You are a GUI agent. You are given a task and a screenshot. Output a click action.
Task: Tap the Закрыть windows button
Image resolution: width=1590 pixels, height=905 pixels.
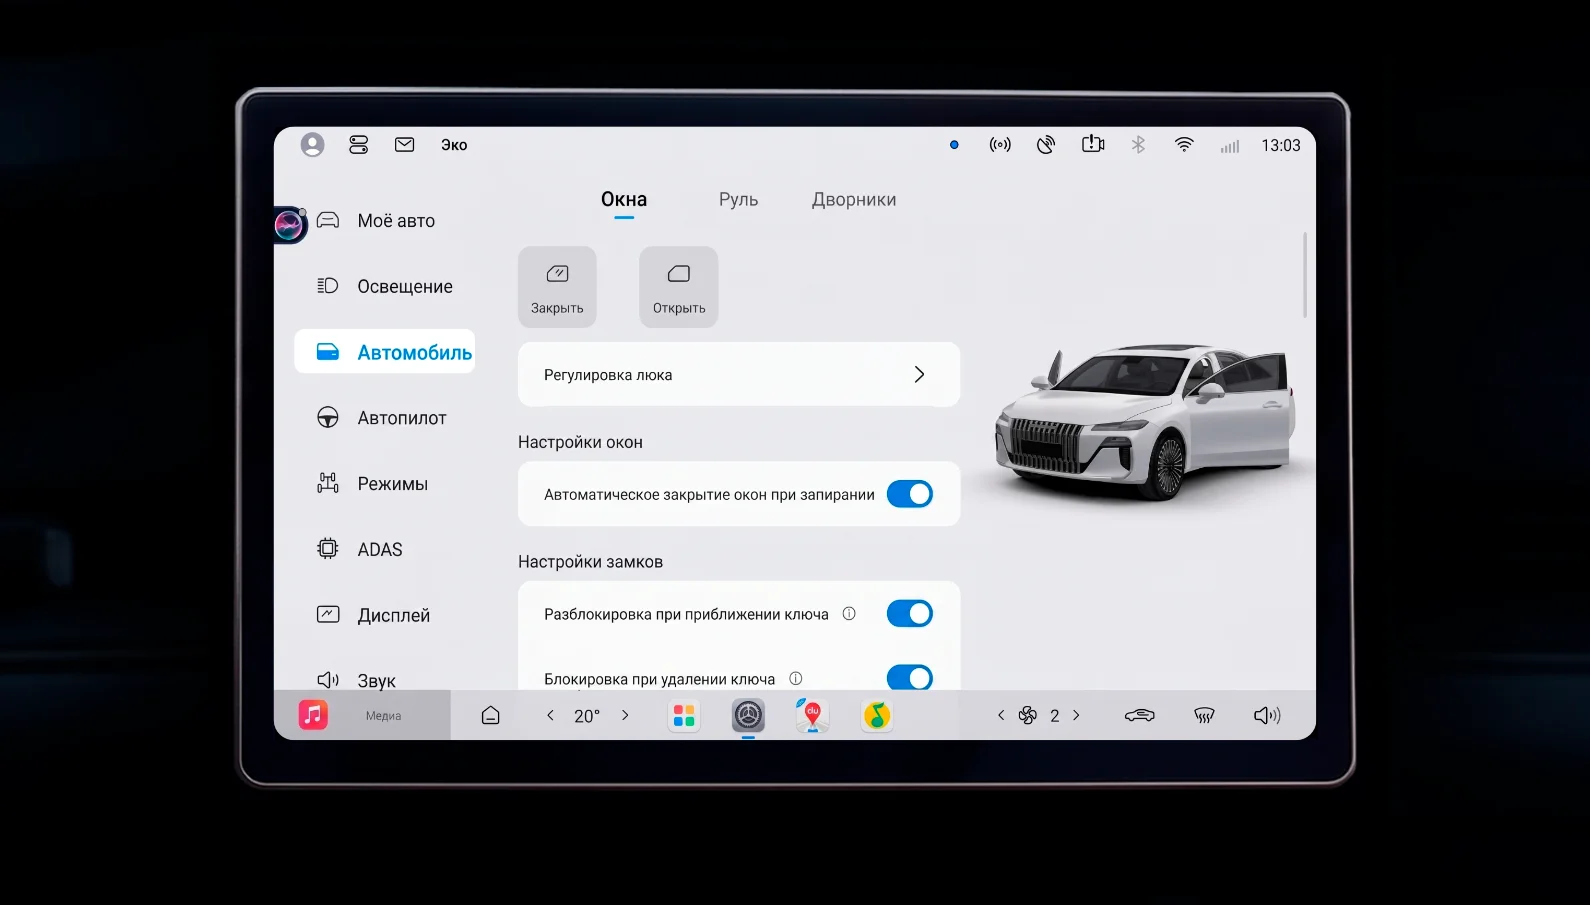557,287
